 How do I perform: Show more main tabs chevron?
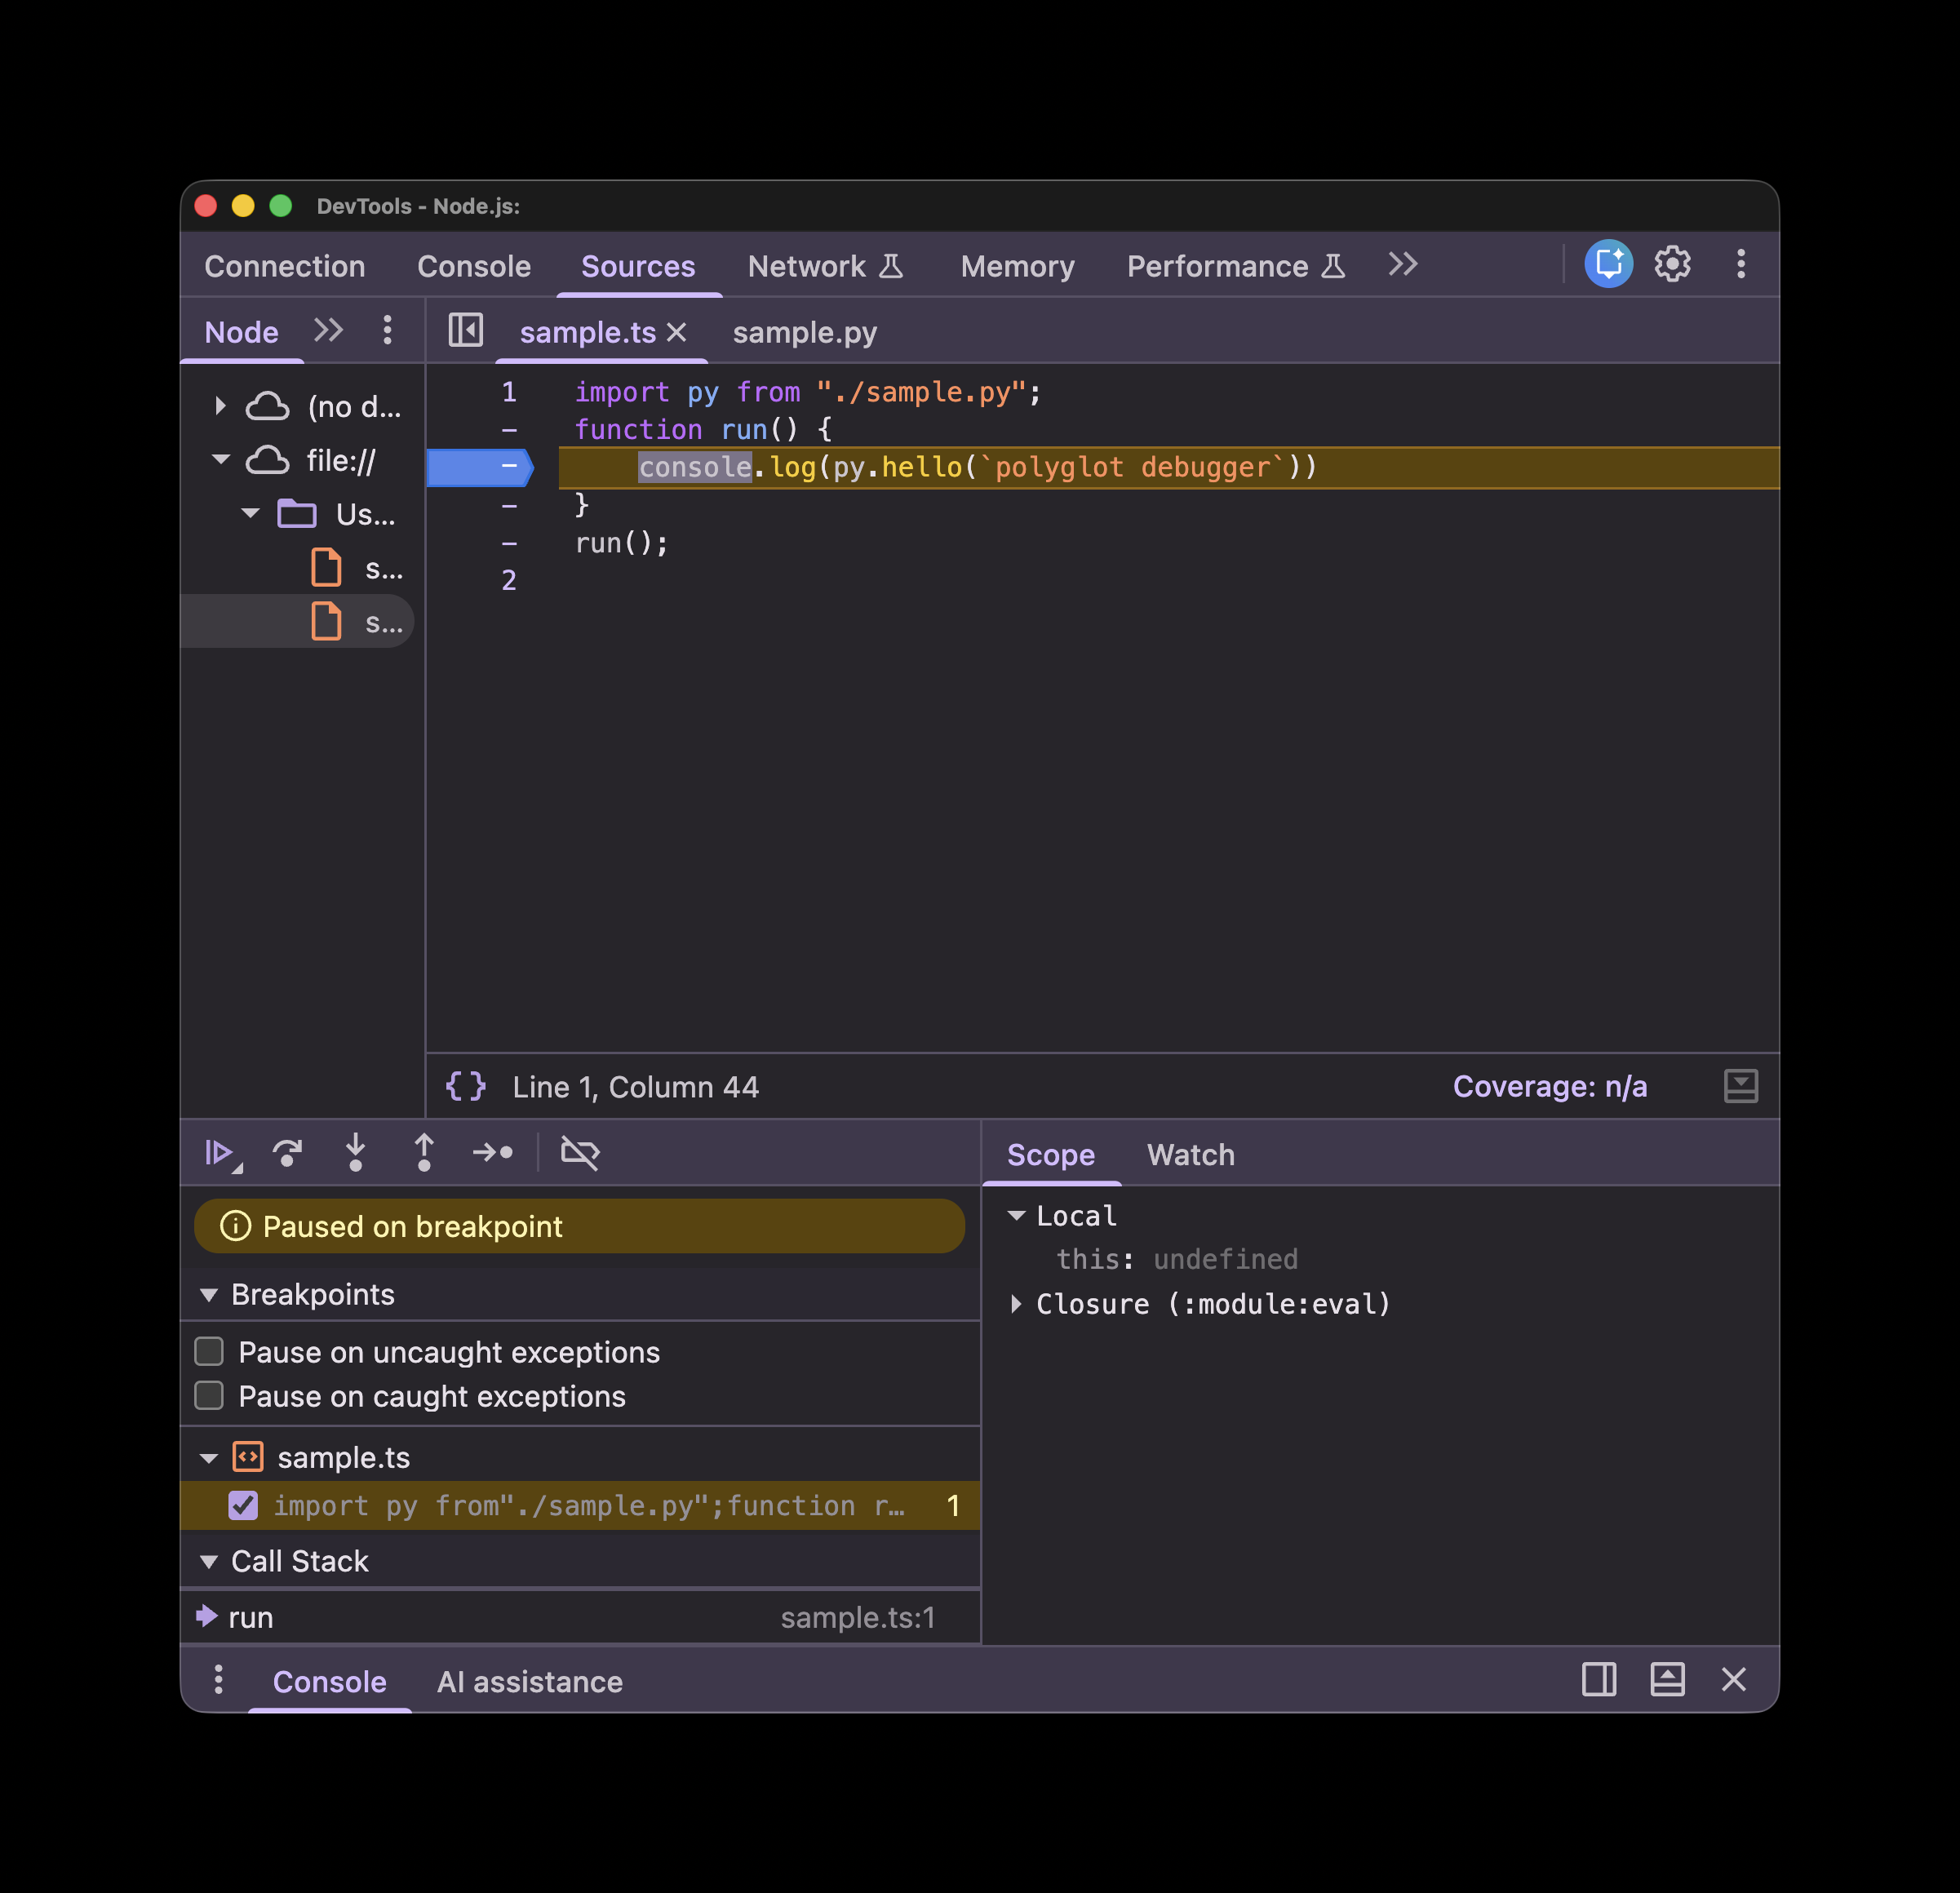click(x=1403, y=264)
